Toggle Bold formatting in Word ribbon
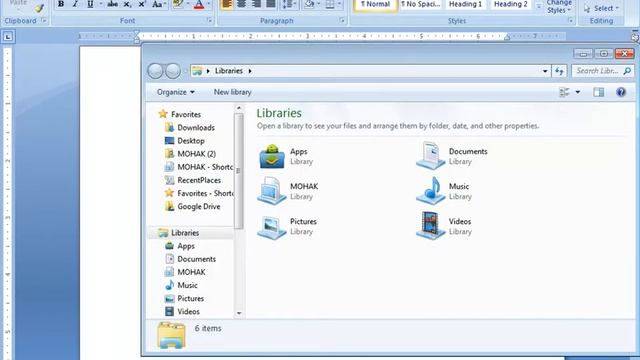640x360 pixels. [61, 4]
